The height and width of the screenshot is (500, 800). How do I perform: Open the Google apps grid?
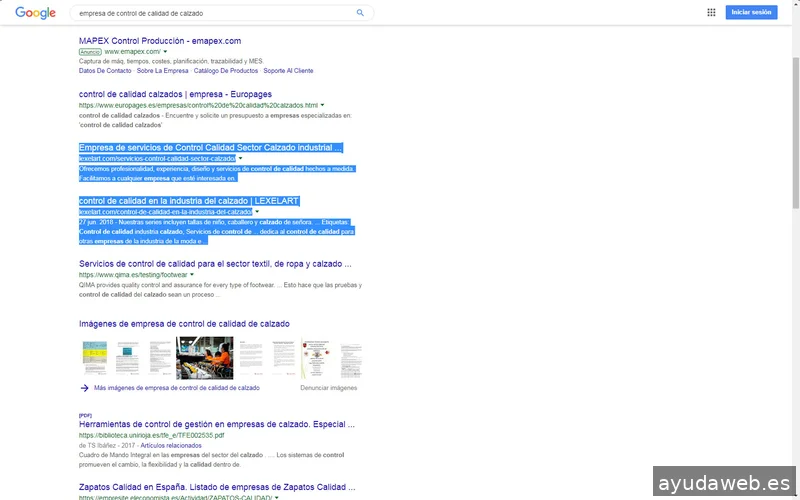point(711,13)
